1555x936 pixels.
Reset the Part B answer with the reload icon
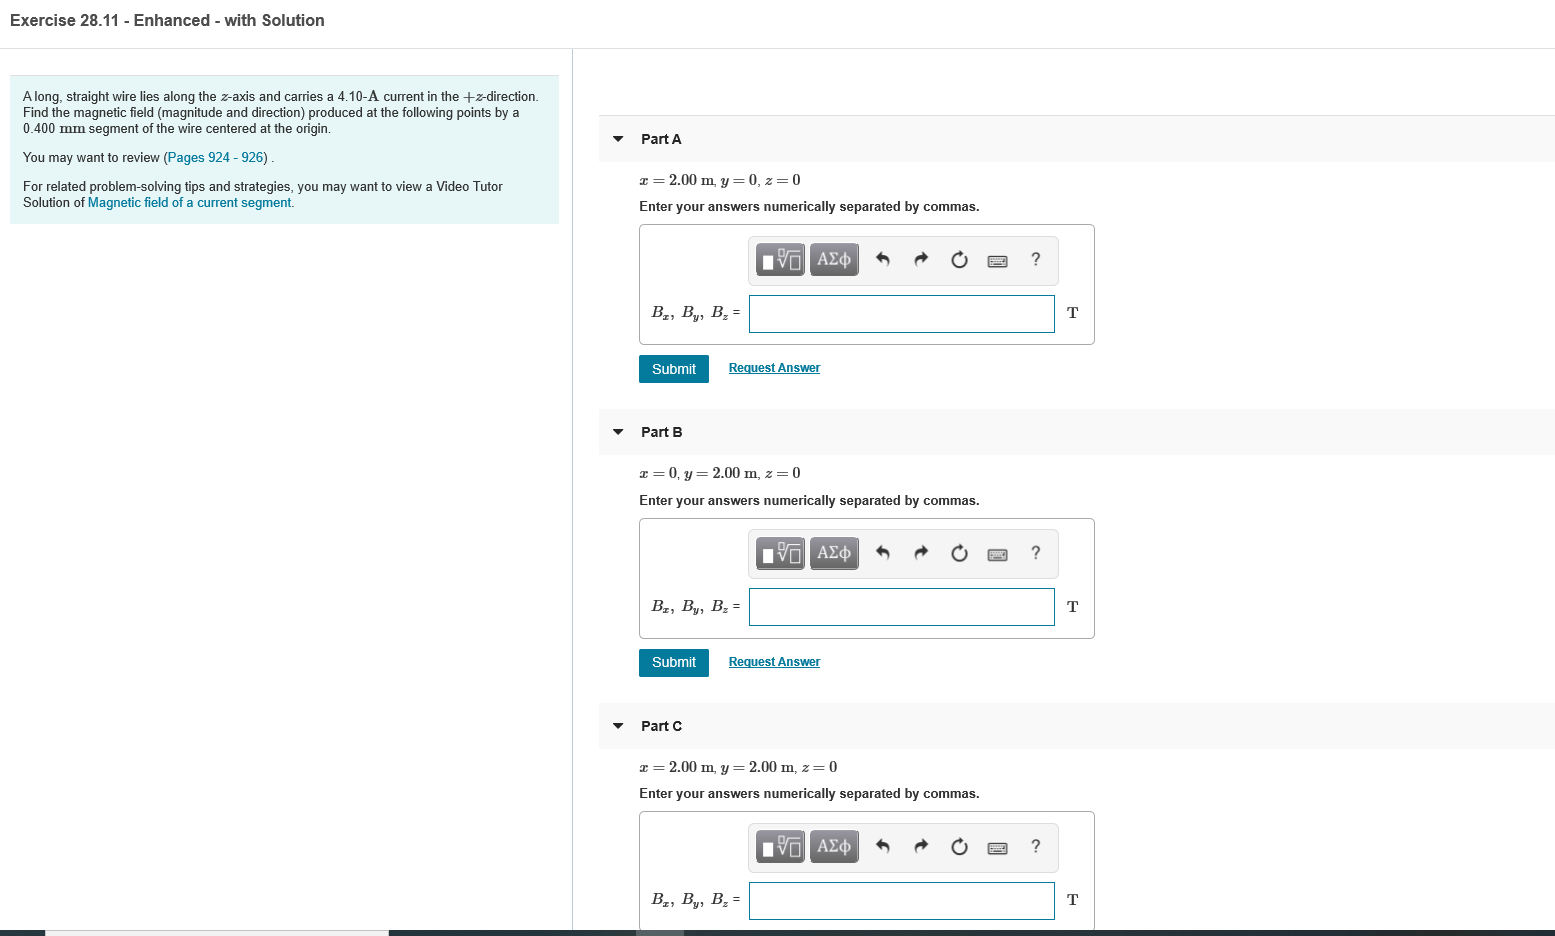[959, 553]
